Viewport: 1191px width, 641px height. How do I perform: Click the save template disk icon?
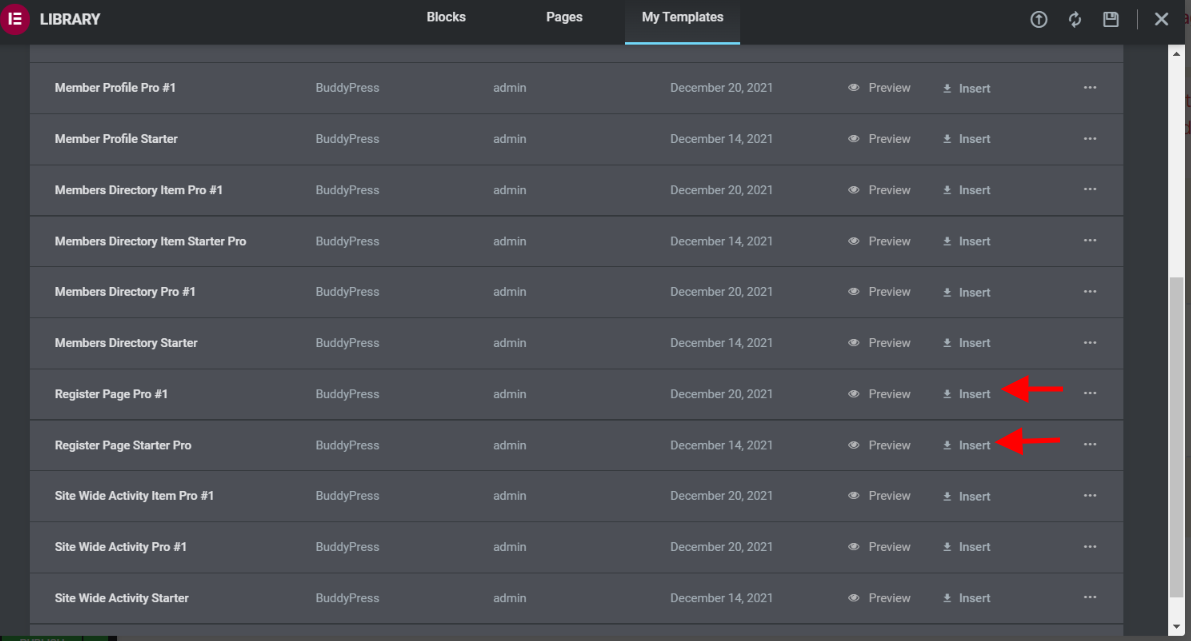tap(1111, 19)
